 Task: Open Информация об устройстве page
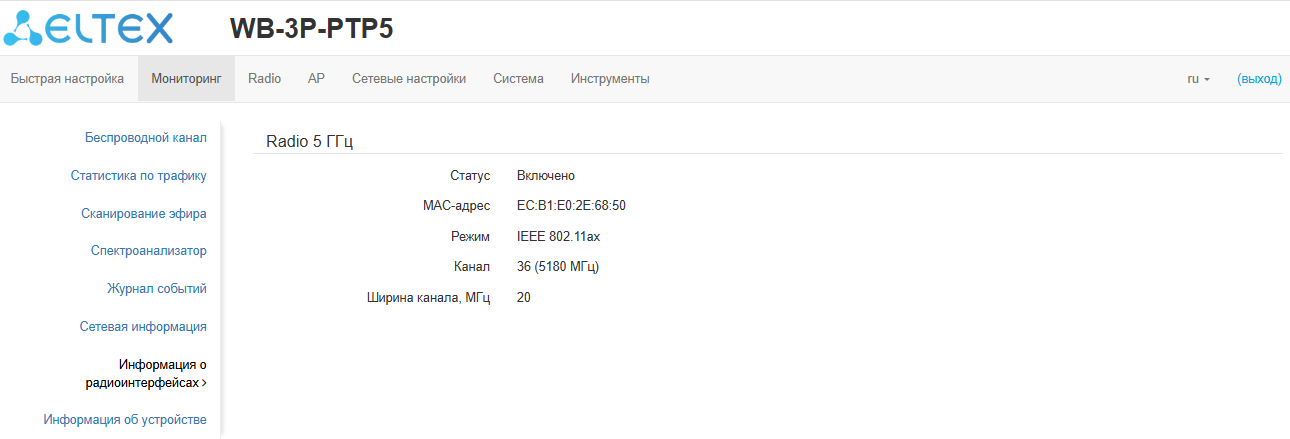click(x=125, y=419)
